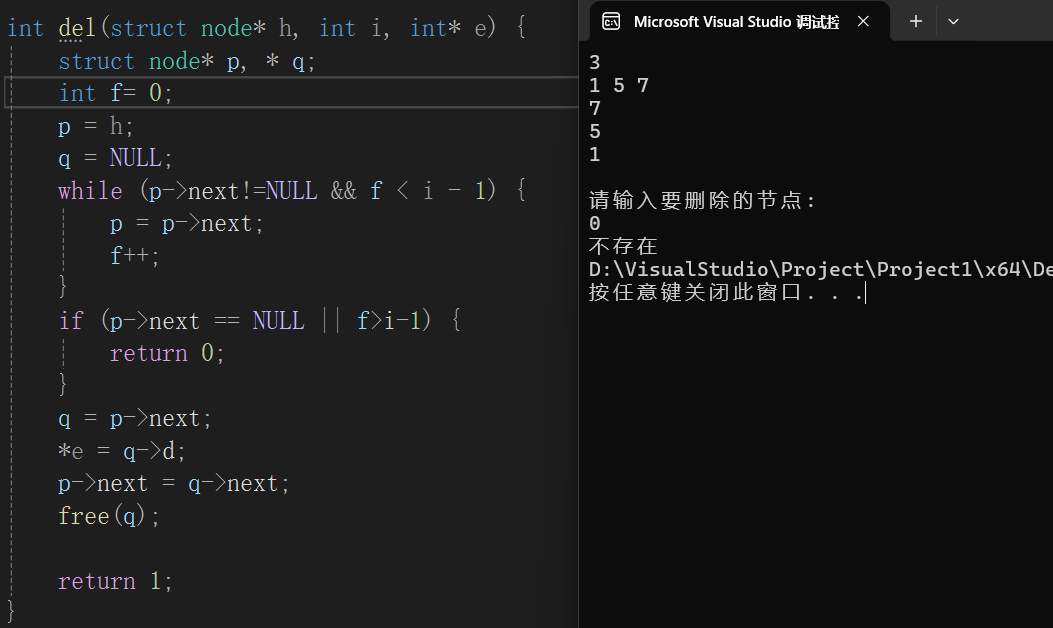Click the 'q = p->next;' line
Viewport: 1053px width, 628px height.
pos(135,419)
